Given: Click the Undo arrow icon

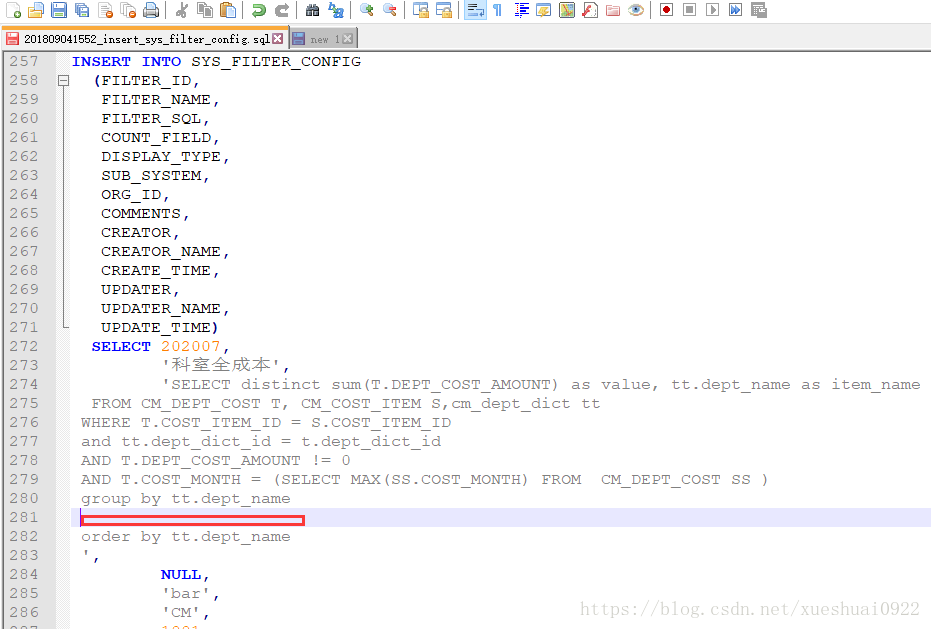Looking at the screenshot, I should click(258, 11).
